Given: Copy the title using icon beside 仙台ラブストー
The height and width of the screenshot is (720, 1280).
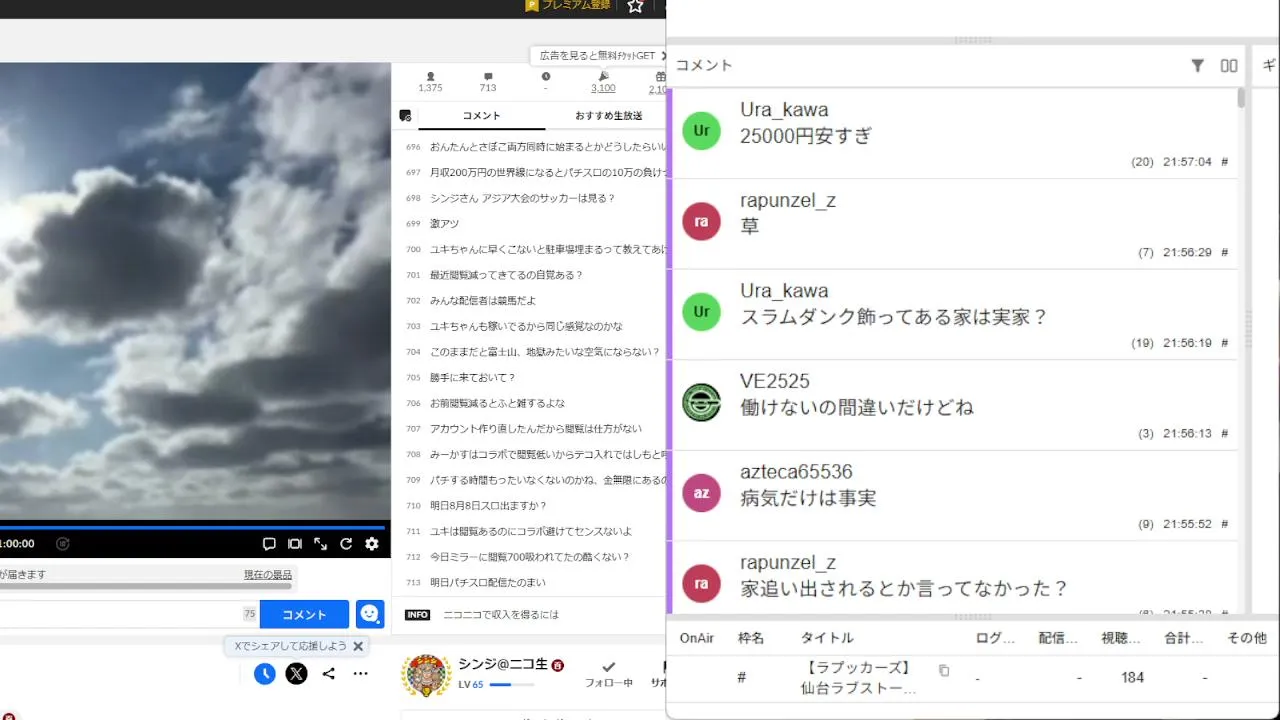Looking at the screenshot, I should [x=943, y=670].
